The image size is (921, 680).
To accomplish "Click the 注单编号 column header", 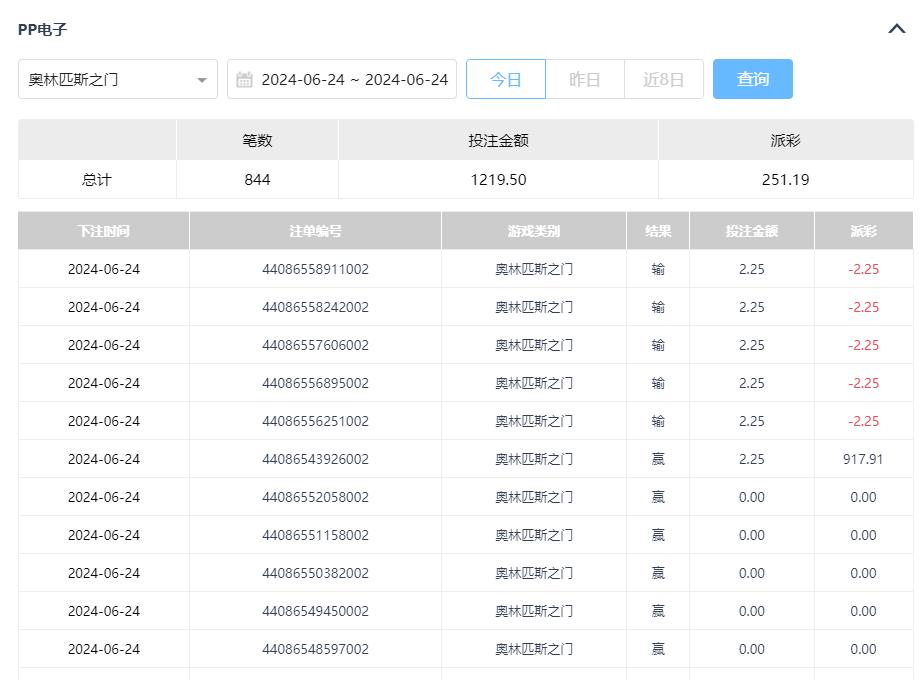I will [x=315, y=231].
